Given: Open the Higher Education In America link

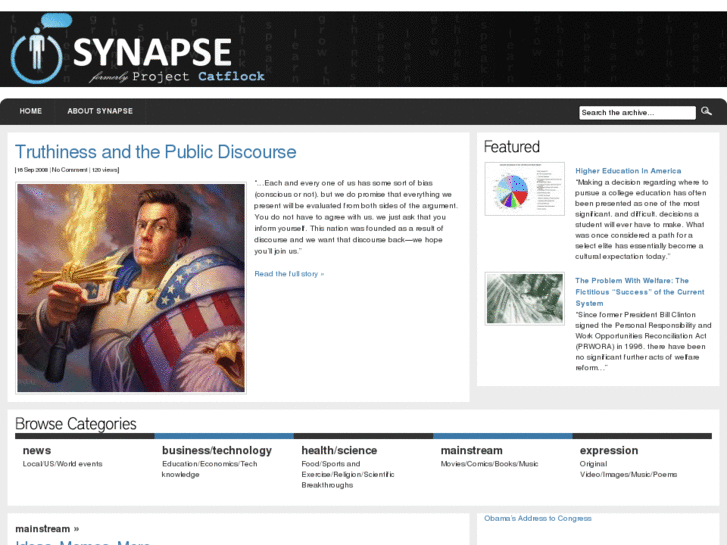Looking at the screenshot, I should (628, 171).
